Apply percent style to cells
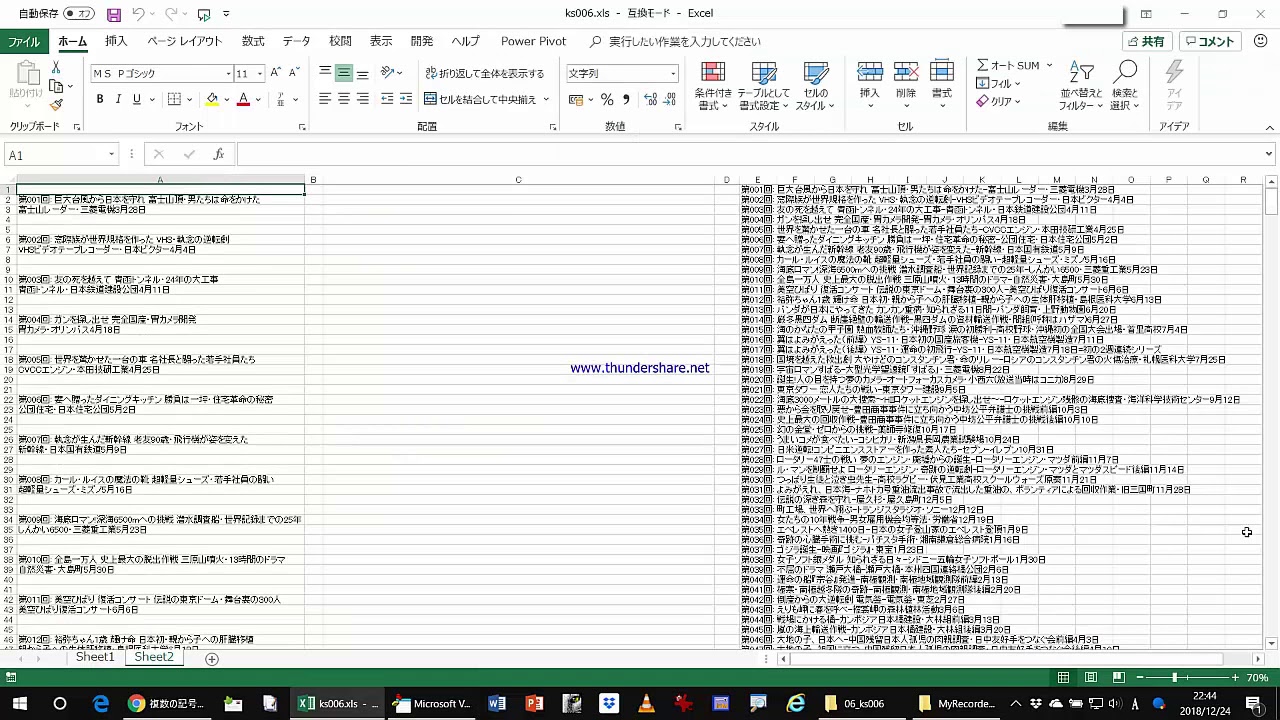Screen dimensions: 1280x720 click(607, 100)
